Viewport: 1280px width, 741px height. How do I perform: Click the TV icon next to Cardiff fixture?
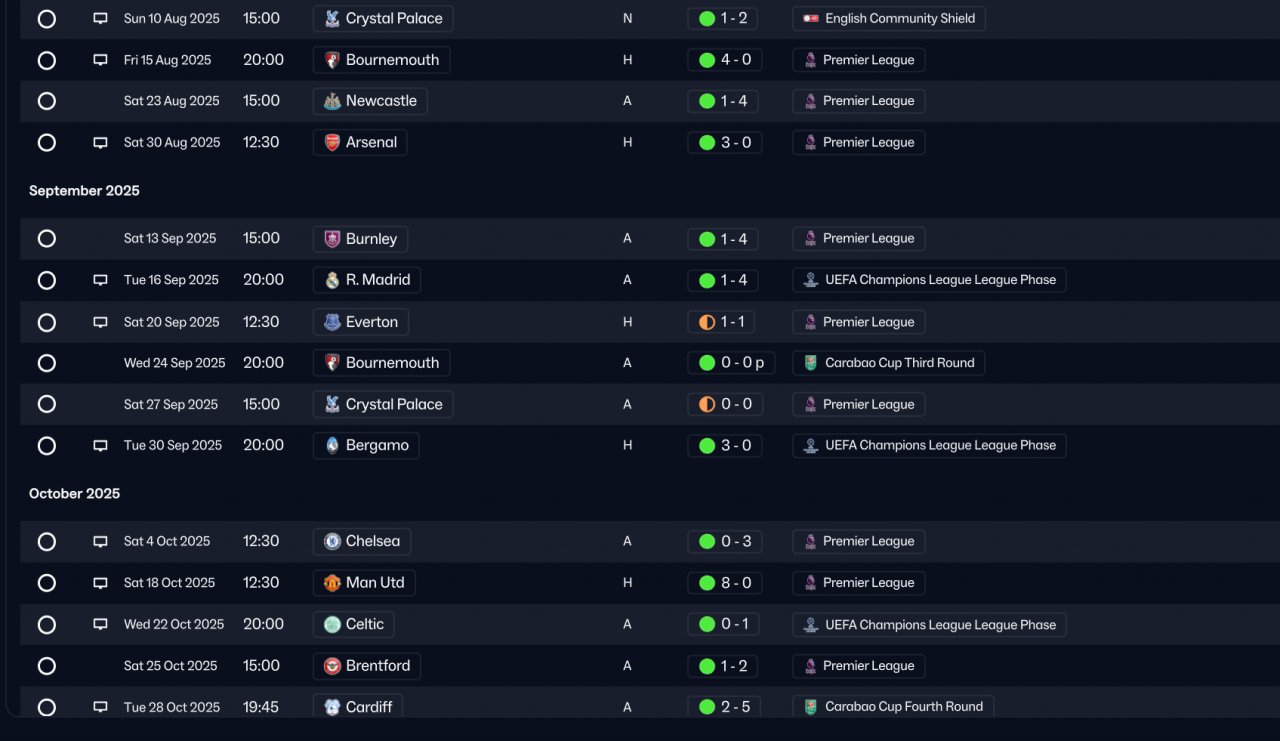(100, 707)
